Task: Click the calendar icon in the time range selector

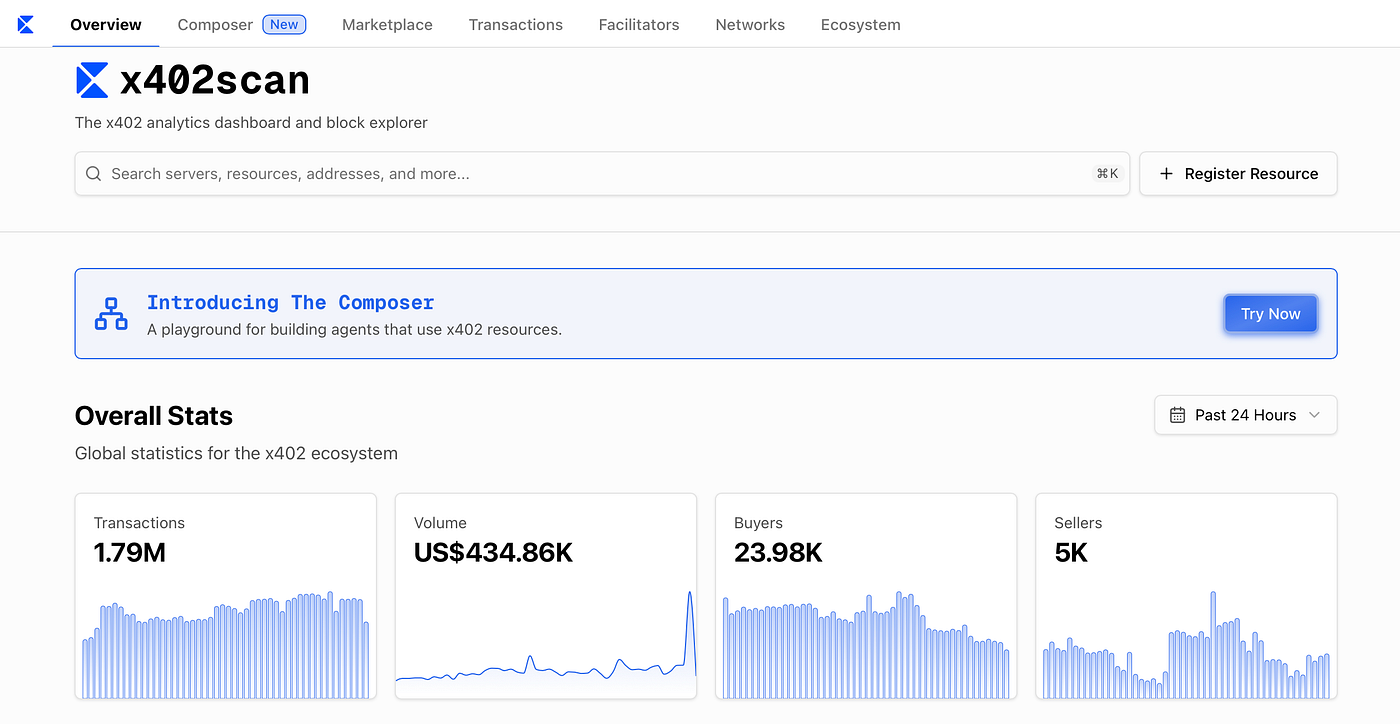Action: 1178,415
